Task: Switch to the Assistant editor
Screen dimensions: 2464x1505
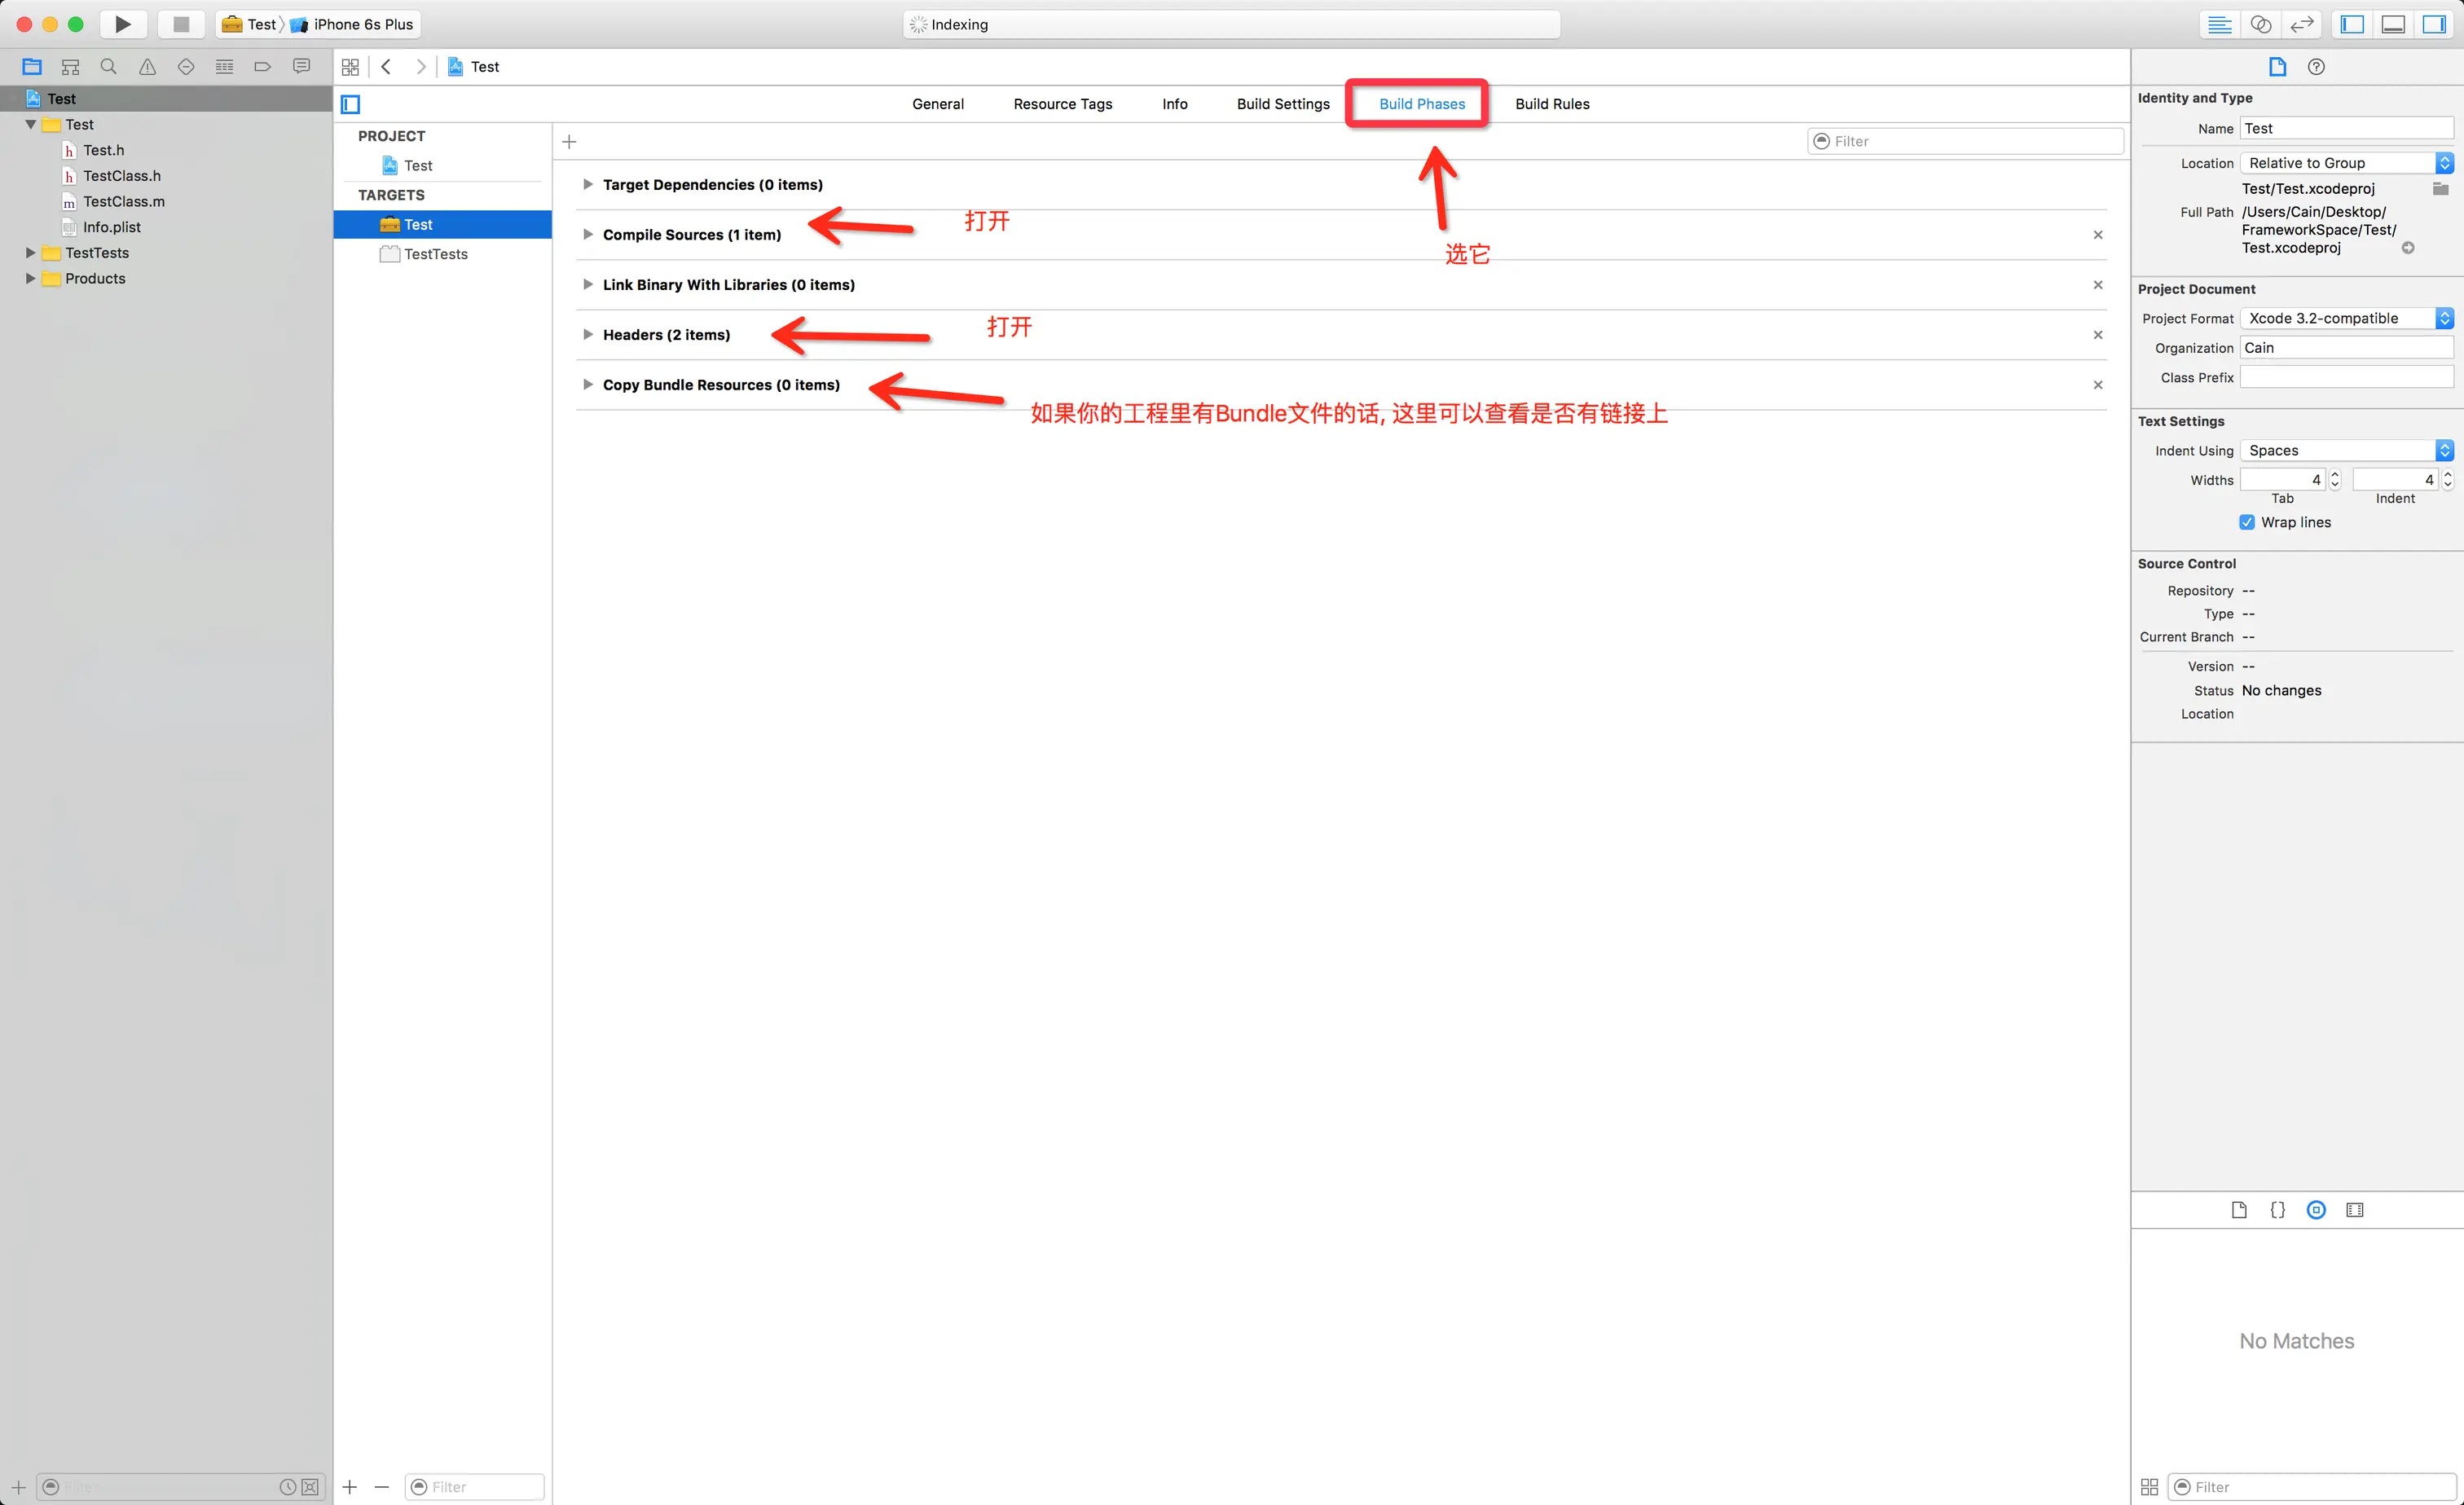Action: 2260,24
